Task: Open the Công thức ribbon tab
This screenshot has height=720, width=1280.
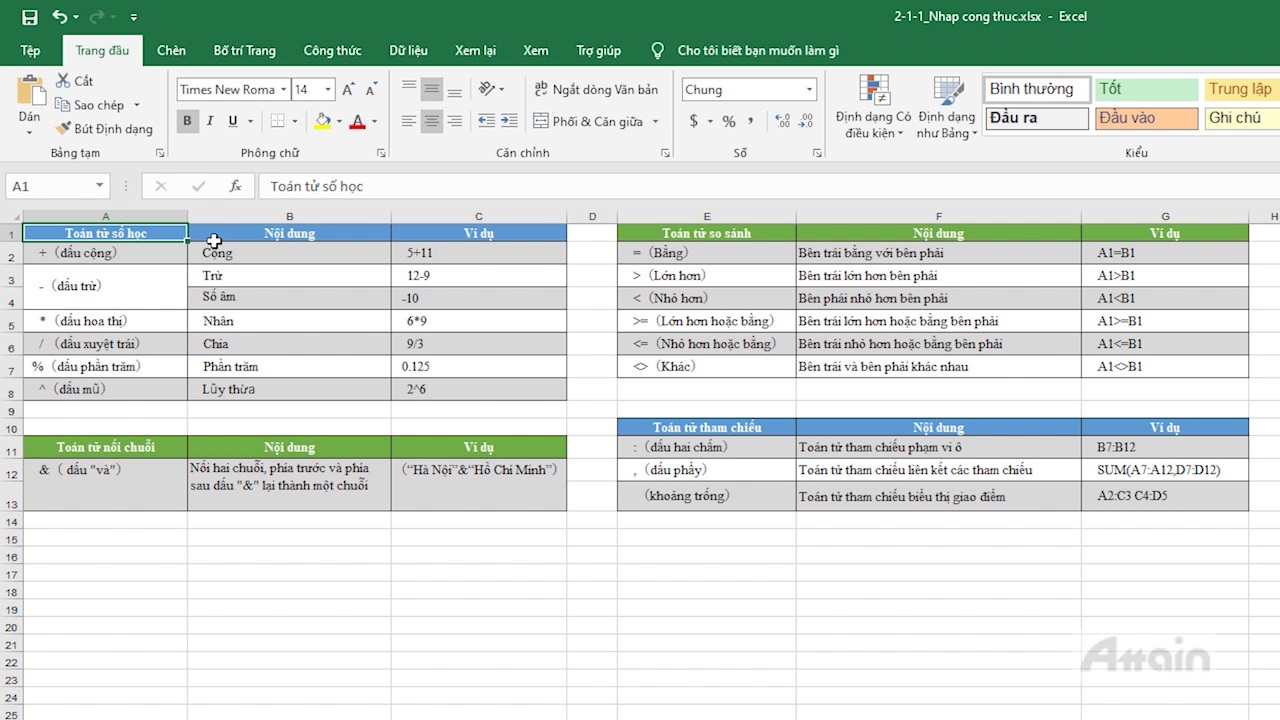Action: point(332,51)
